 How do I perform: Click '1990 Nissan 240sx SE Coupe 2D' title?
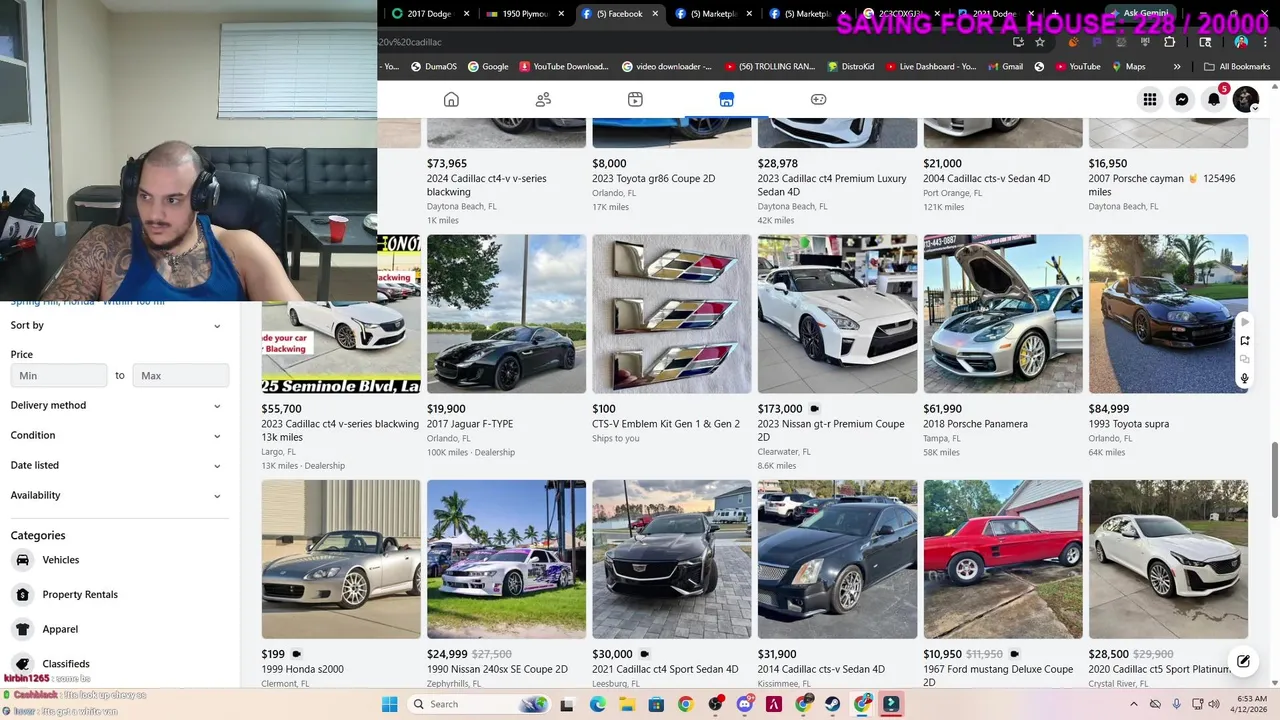[497, 669]
